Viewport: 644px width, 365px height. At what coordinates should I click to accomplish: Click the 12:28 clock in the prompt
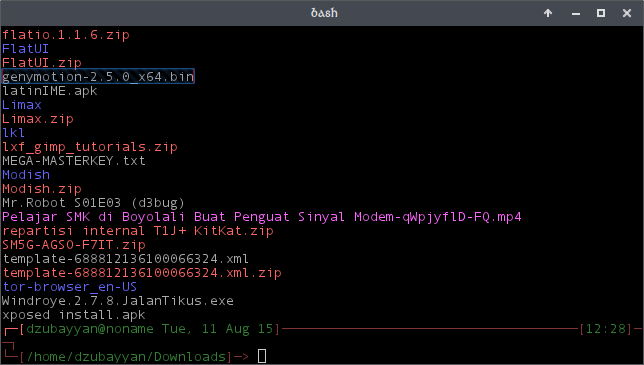pyautogui.click(x=606, y=329)
